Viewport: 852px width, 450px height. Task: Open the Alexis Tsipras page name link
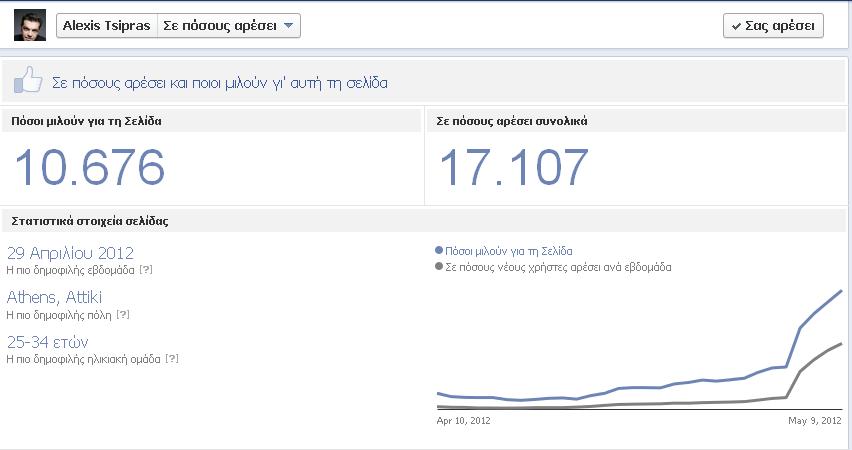[107, 26]
